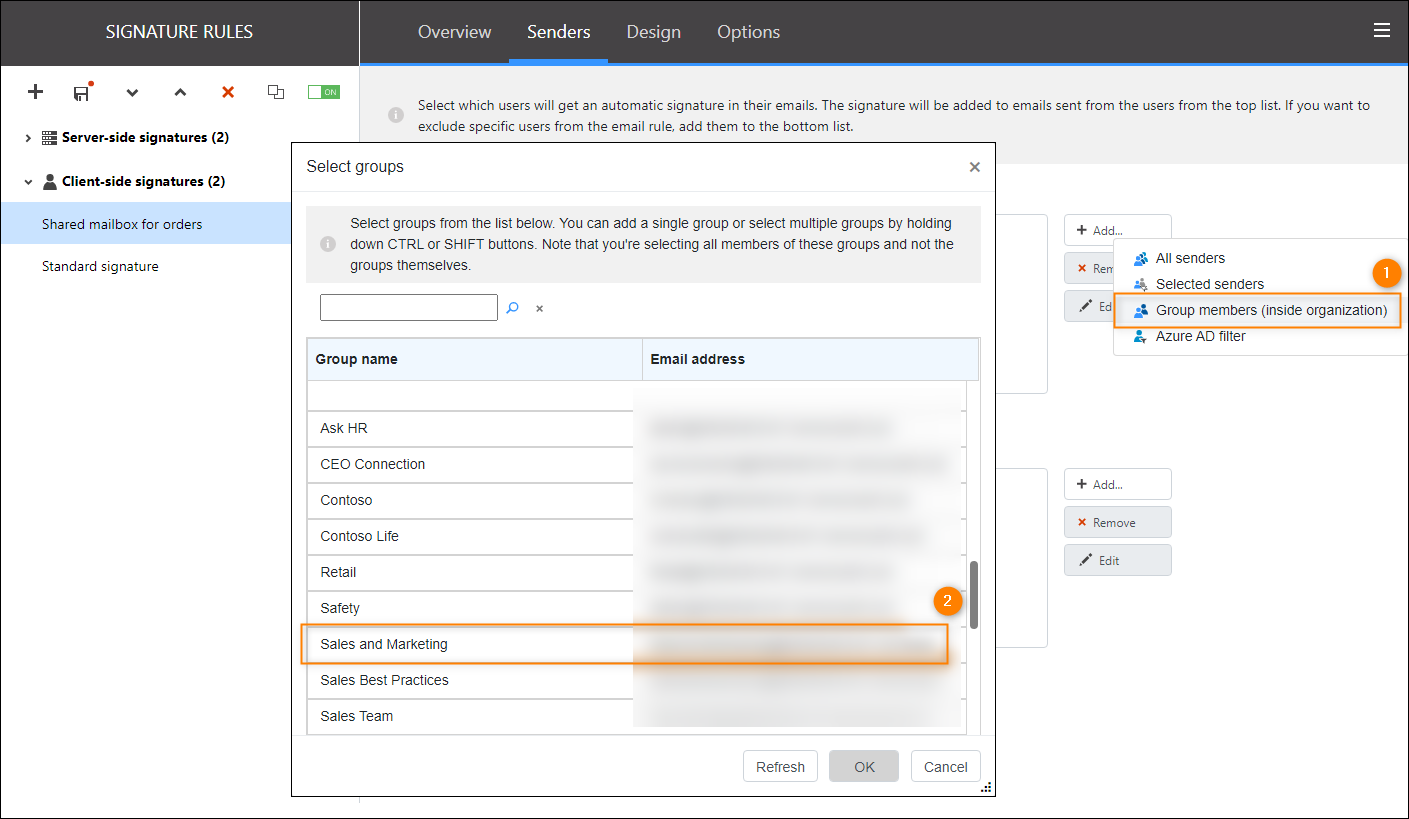
Task: Collapse the Client-side signatures section
Action: tap(27, 181)
